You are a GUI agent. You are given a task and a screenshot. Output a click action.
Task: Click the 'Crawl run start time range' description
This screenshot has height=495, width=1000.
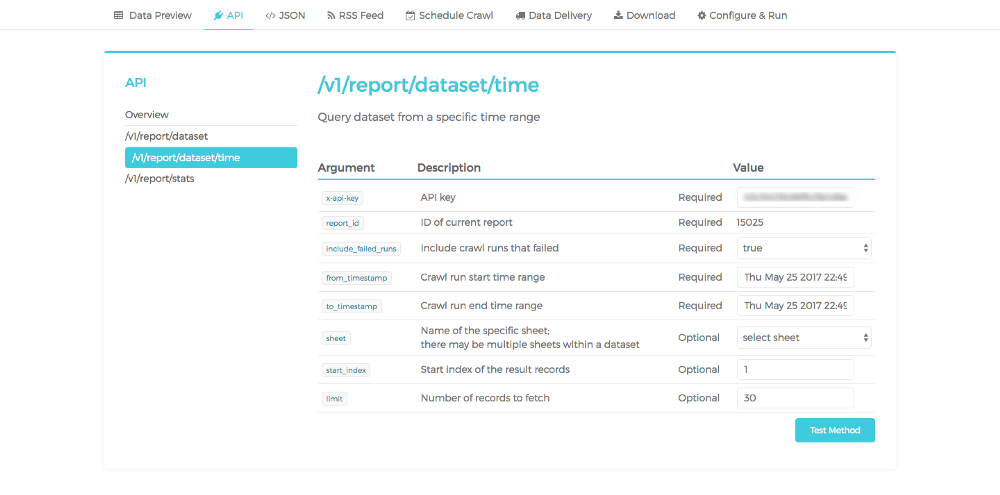(x=483, y=277)
